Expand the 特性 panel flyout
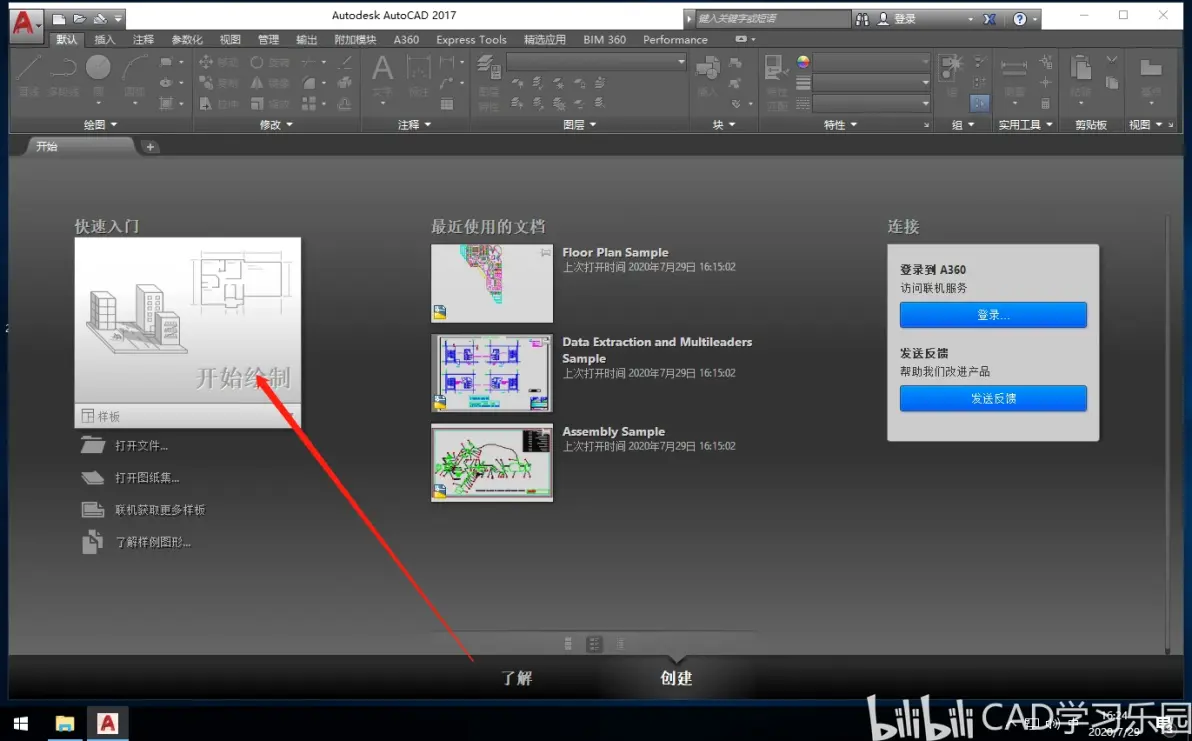Viewport: 1192px width, 741px height. coord(840,125)
